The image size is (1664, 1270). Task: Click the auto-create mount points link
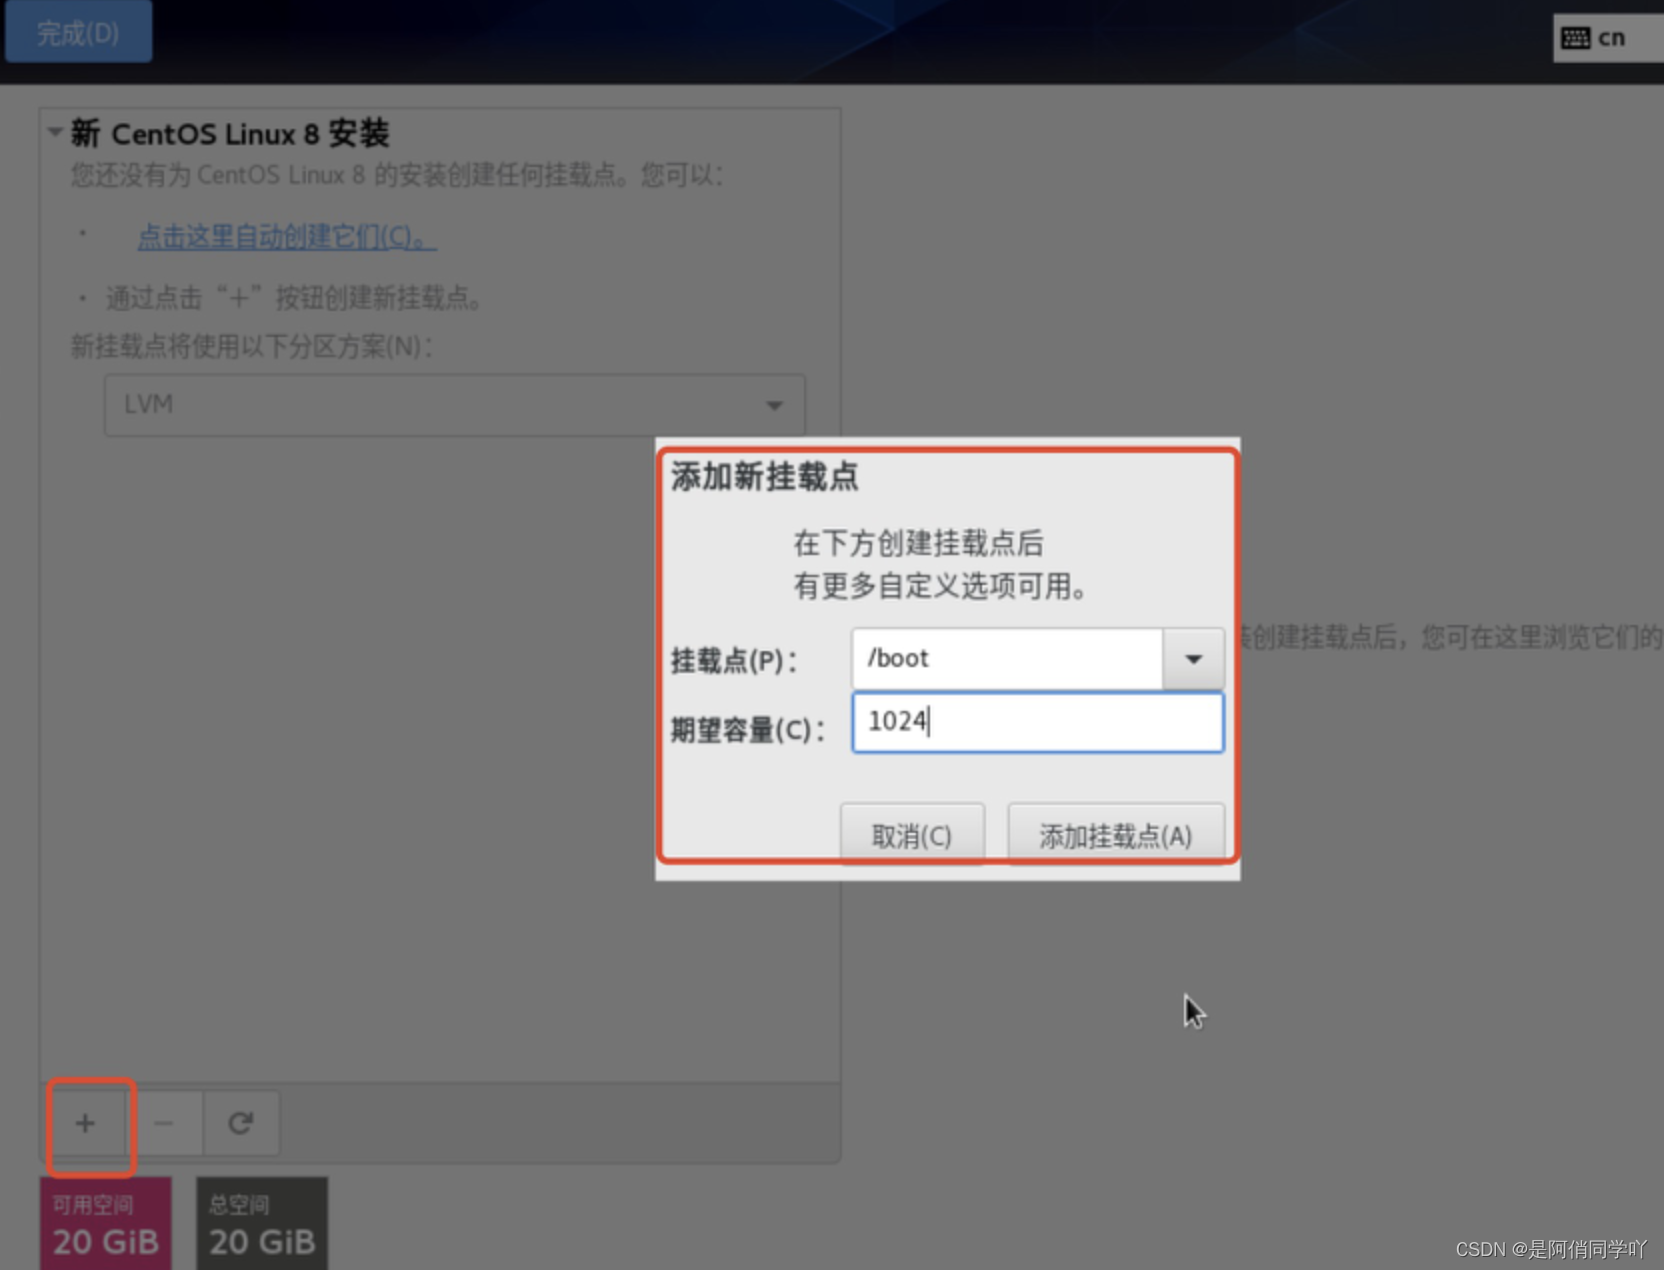pos(286,237)
